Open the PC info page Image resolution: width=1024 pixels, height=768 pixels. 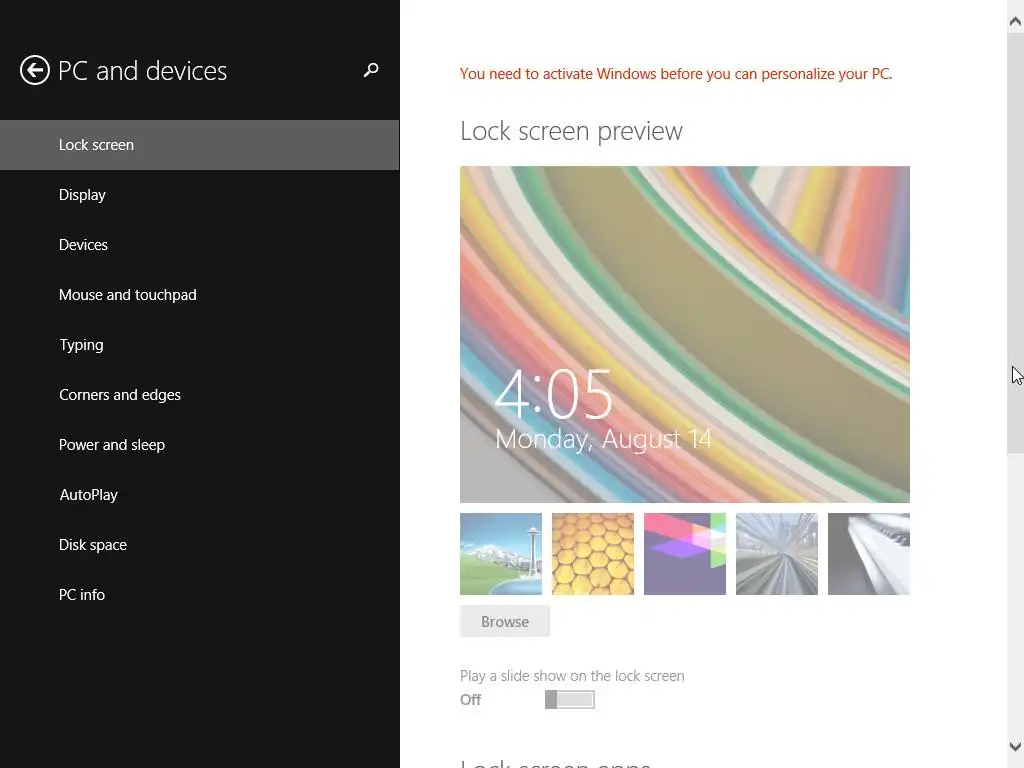[82, 595]
